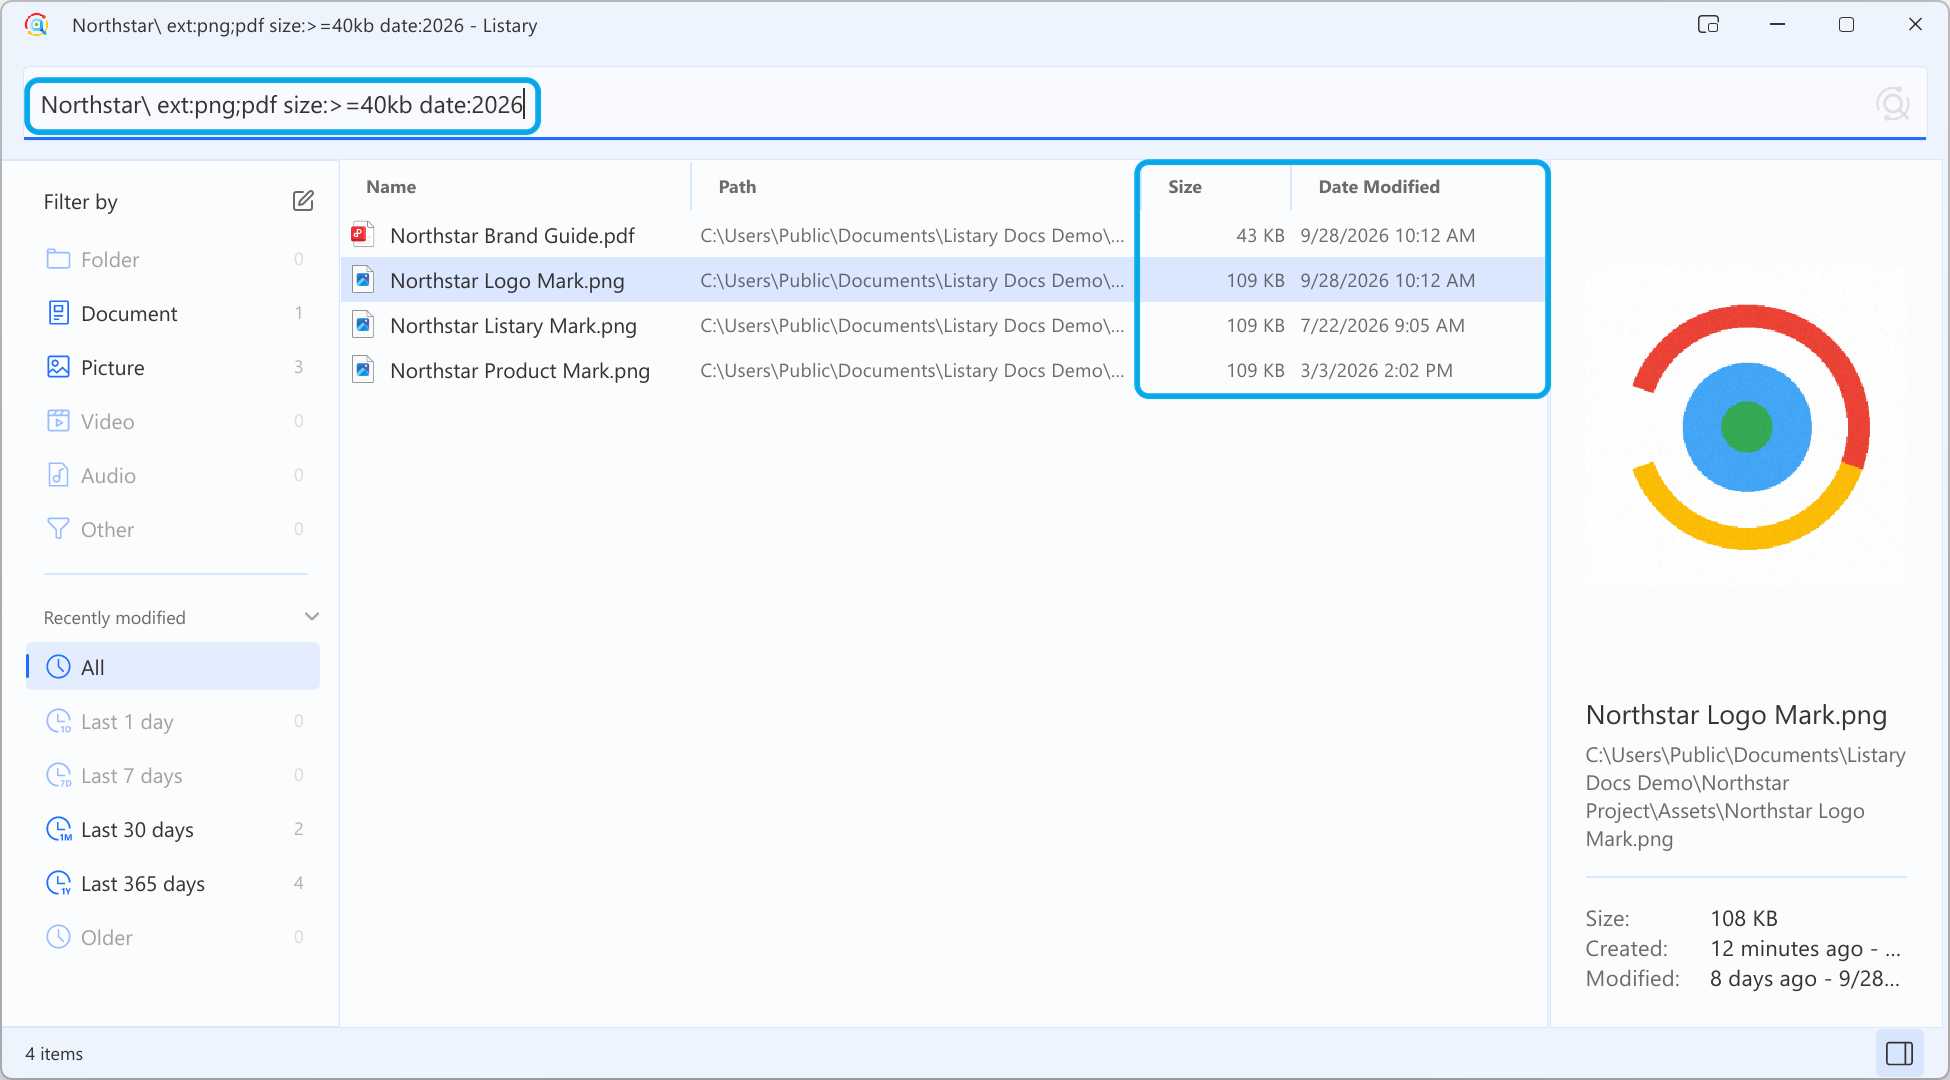Screen dimensions: 1950x1080
Task: Click the 43 KB size cell
Action: pyautogui.click(x=1260, y=235)
